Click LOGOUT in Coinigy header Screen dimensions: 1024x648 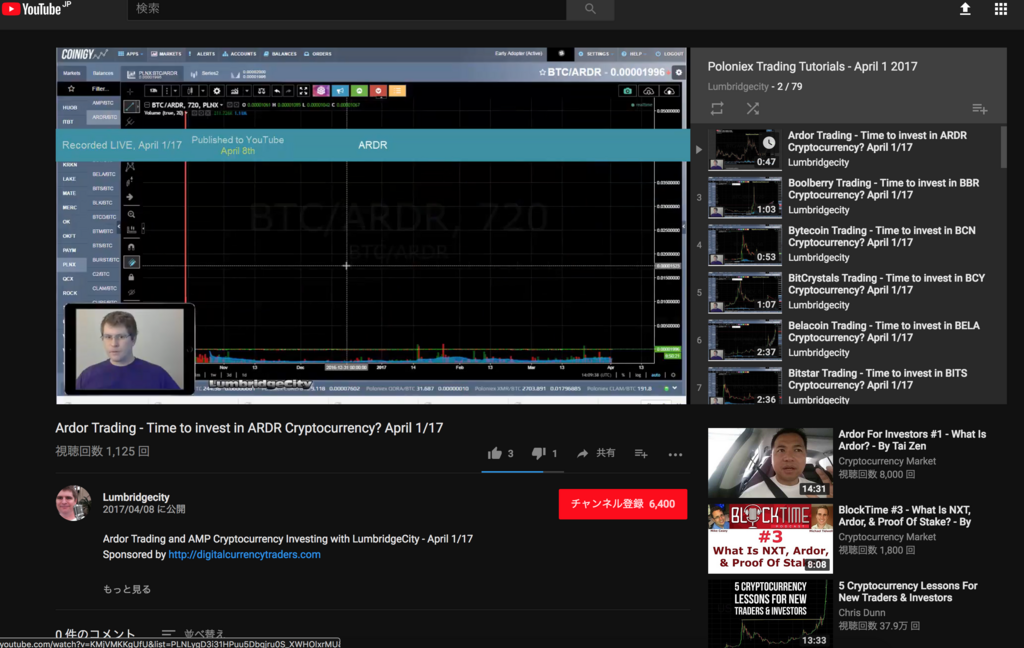click(669, 54)
